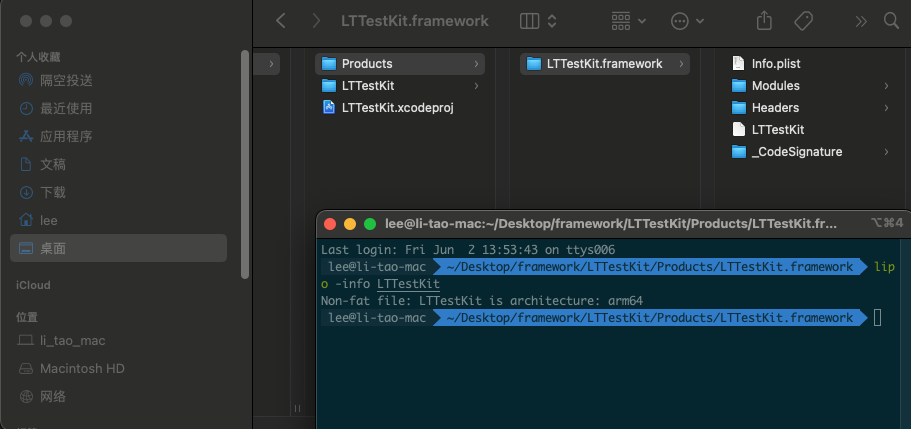Switch Finder view using column view icon
The width and height of the screenshot is (911, 429).
coord(529,22)
